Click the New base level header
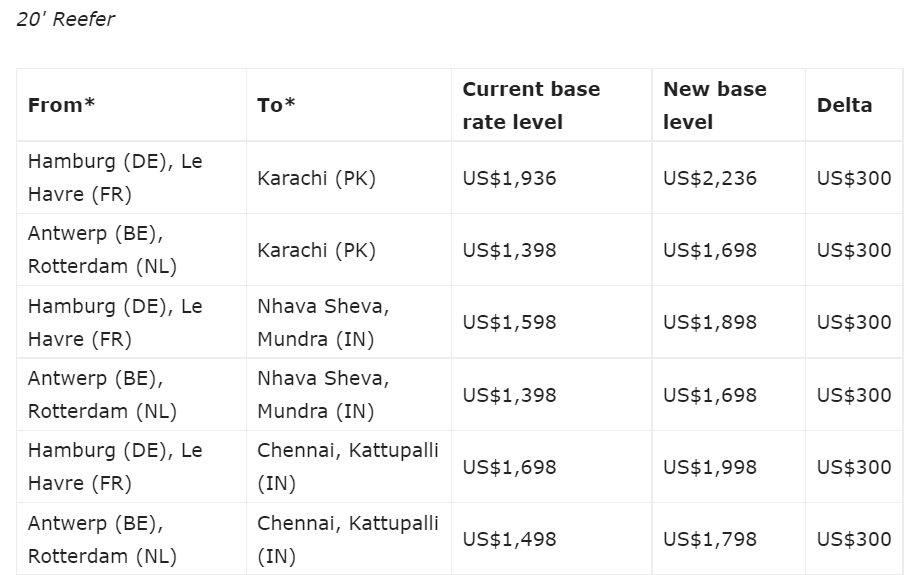This screenshot has width=922, height=575. pyautogui.click(x=714, y=105)
